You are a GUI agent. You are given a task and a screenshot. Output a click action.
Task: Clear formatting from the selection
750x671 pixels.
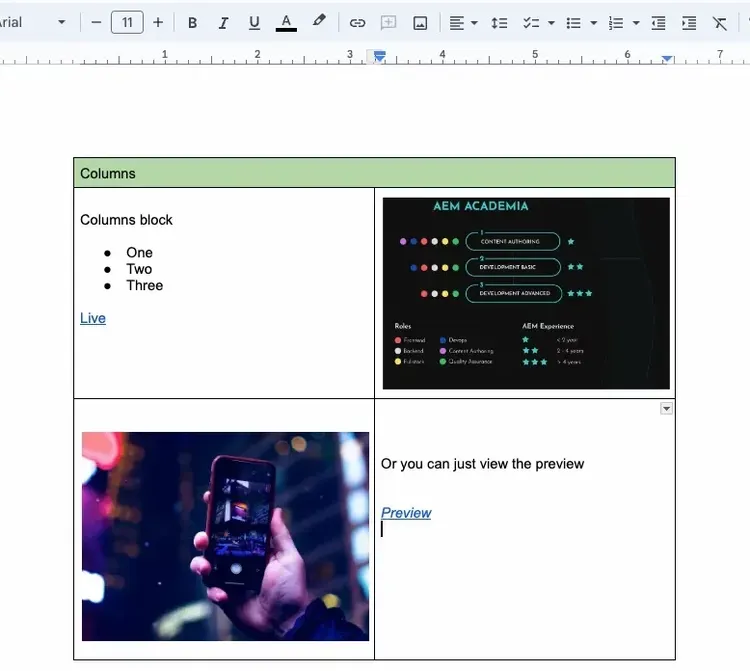point(719,22)
